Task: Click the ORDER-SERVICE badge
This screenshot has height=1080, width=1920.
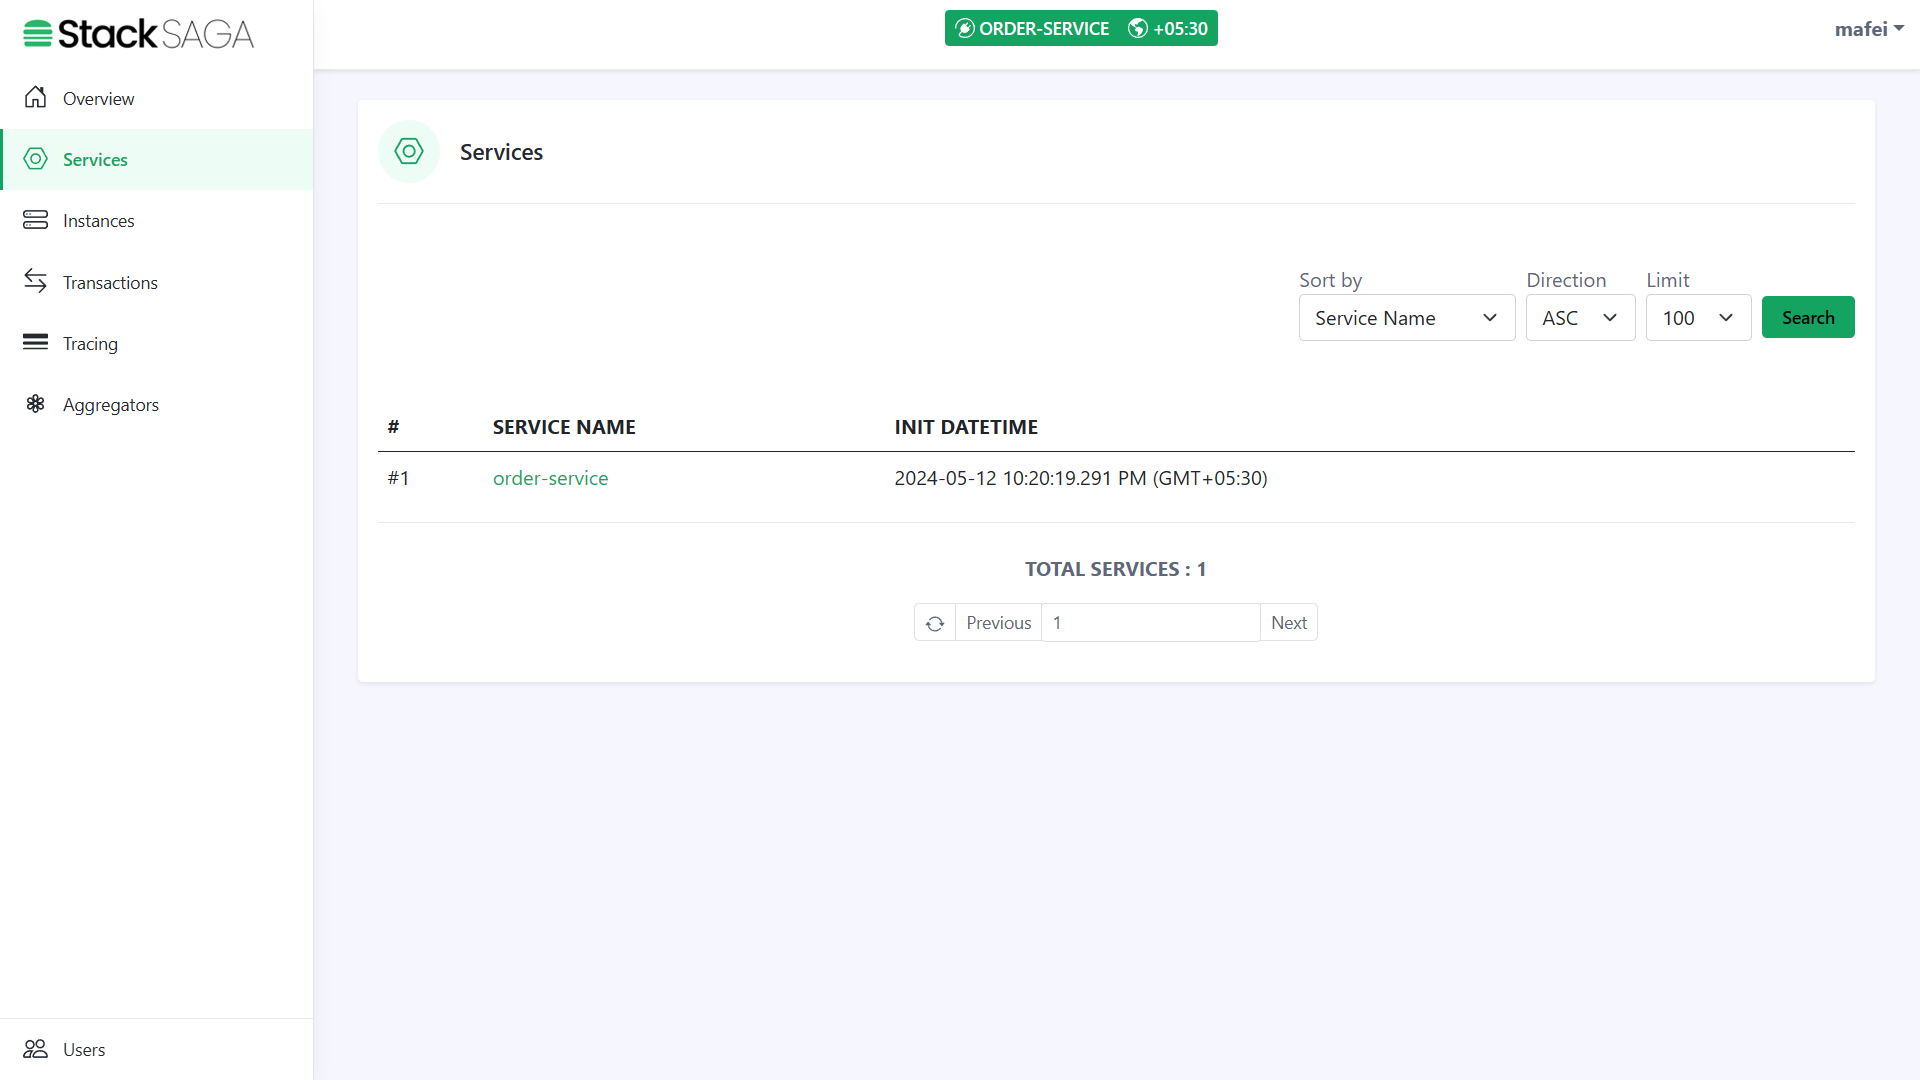Action: [1033, 29]
